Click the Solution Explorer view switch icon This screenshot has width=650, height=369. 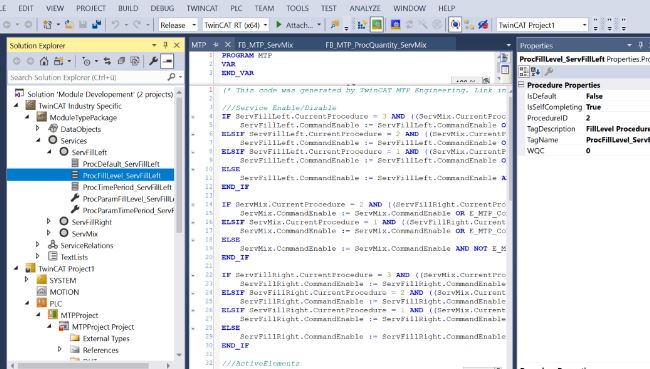[x=58, y=61]
